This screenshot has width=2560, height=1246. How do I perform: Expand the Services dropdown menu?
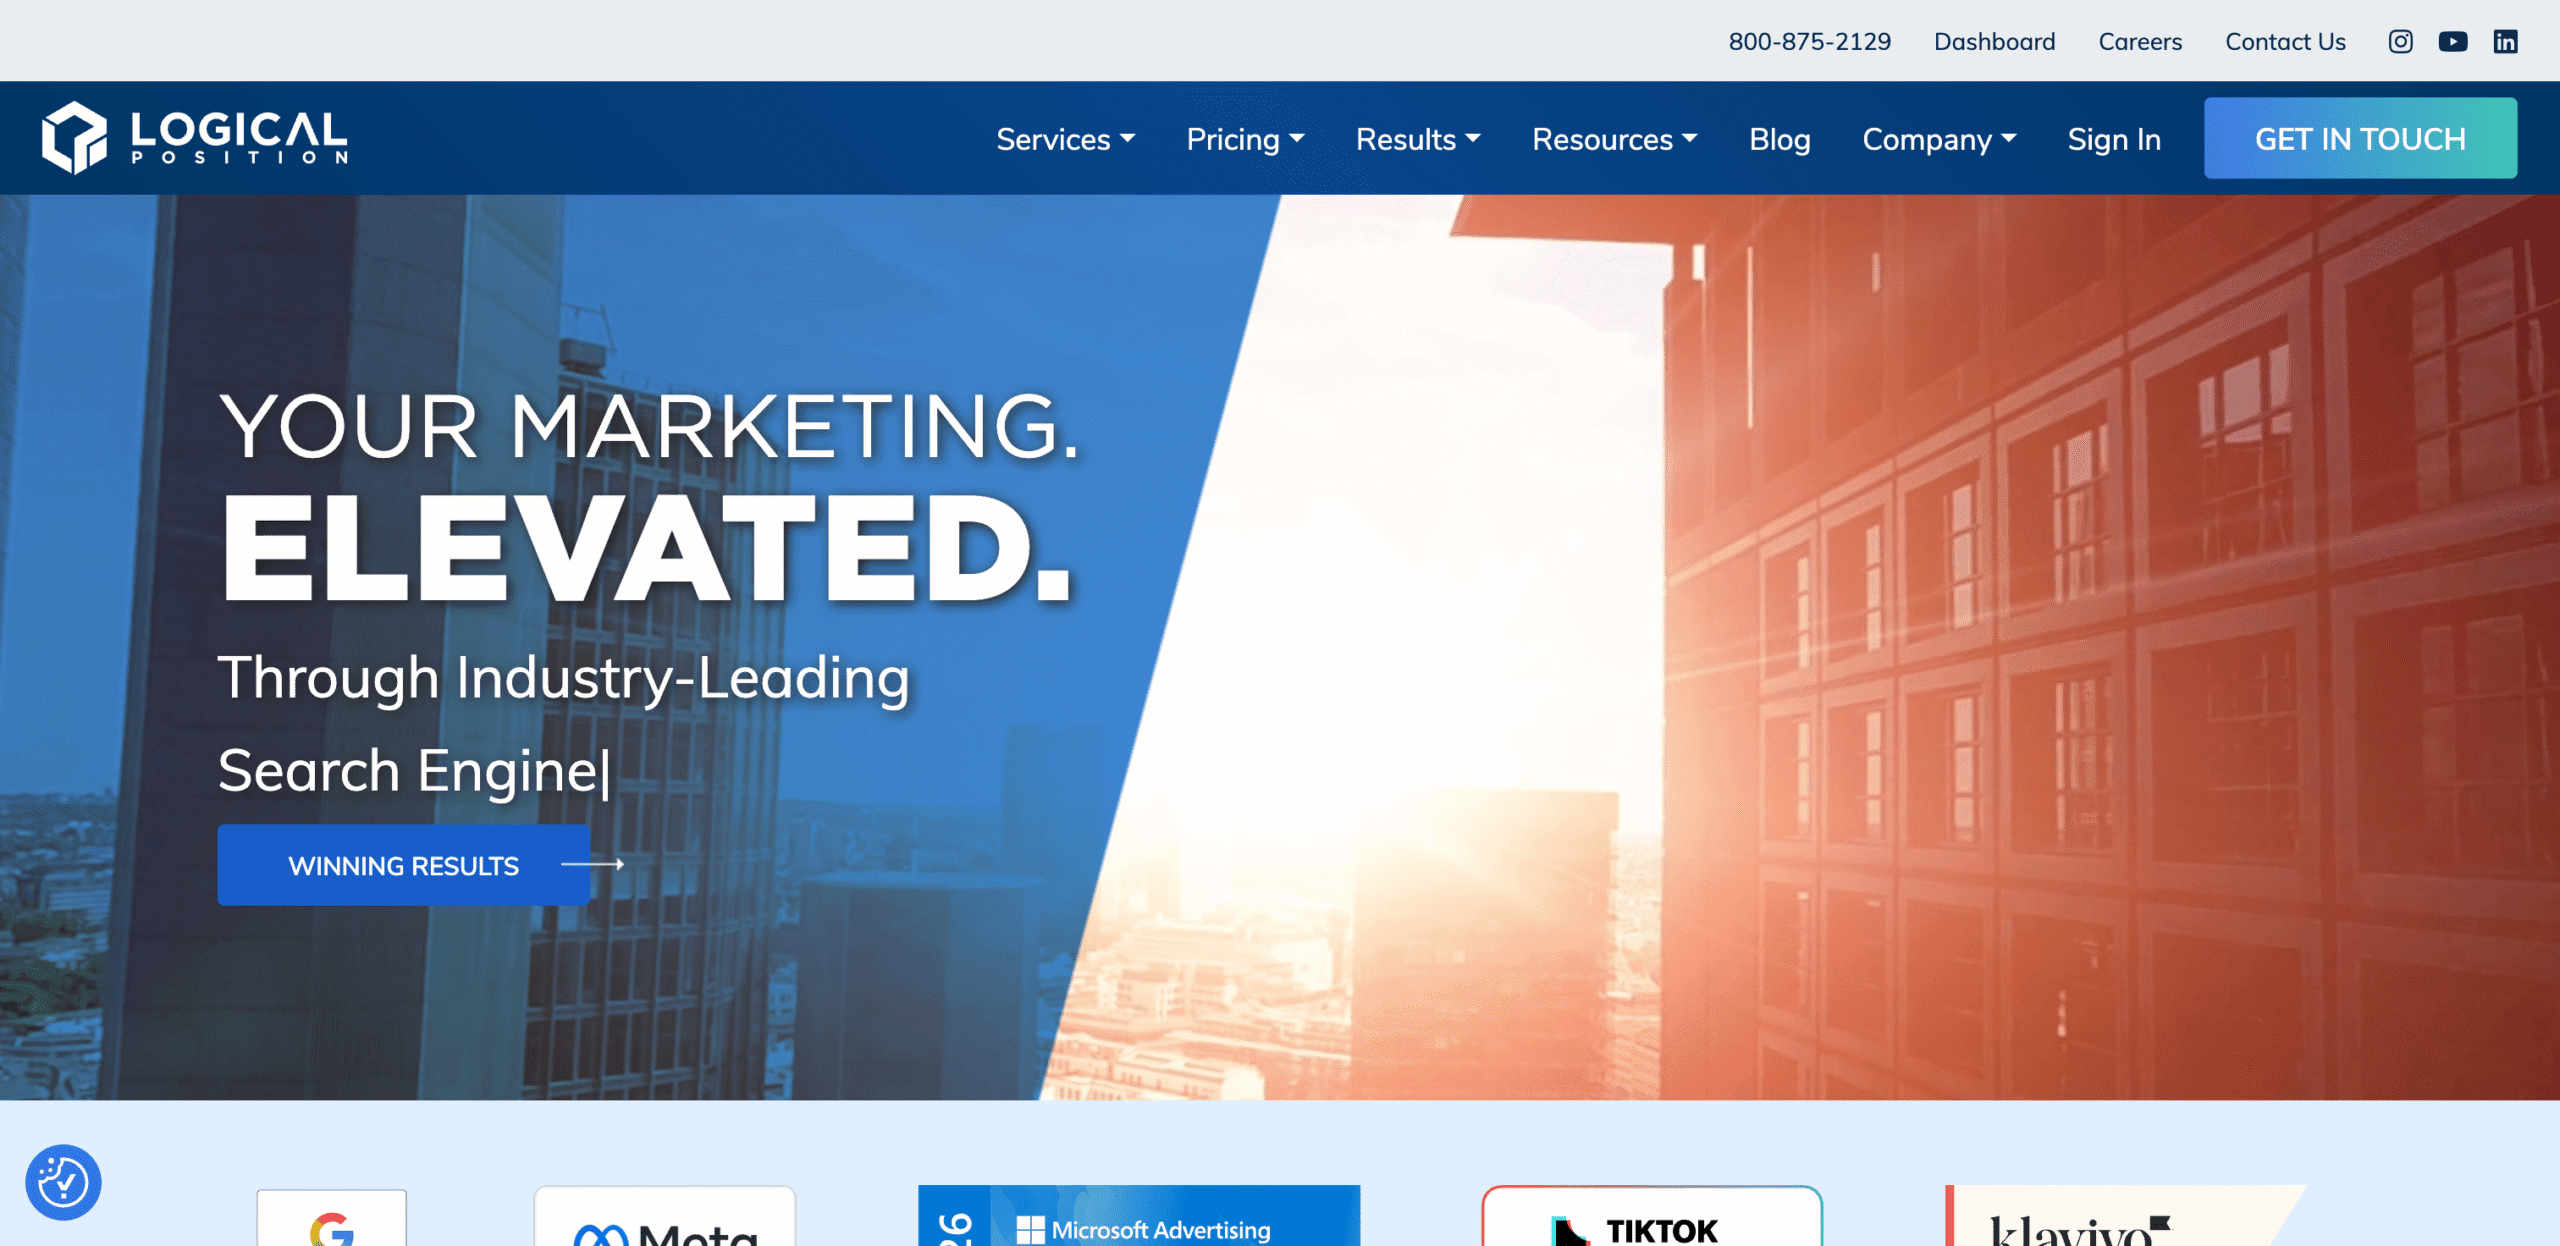(x=1065, y=139)
